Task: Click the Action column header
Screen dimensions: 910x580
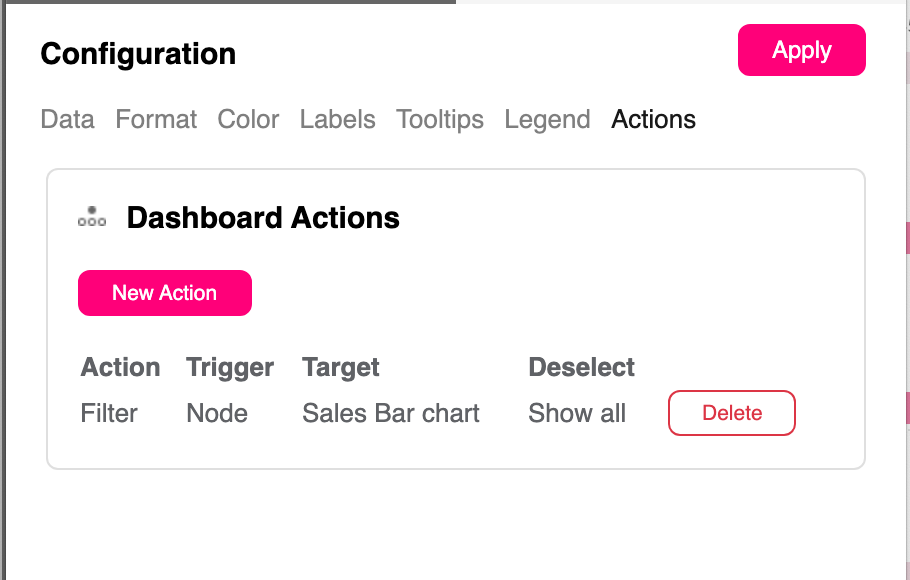Action: 120,367
